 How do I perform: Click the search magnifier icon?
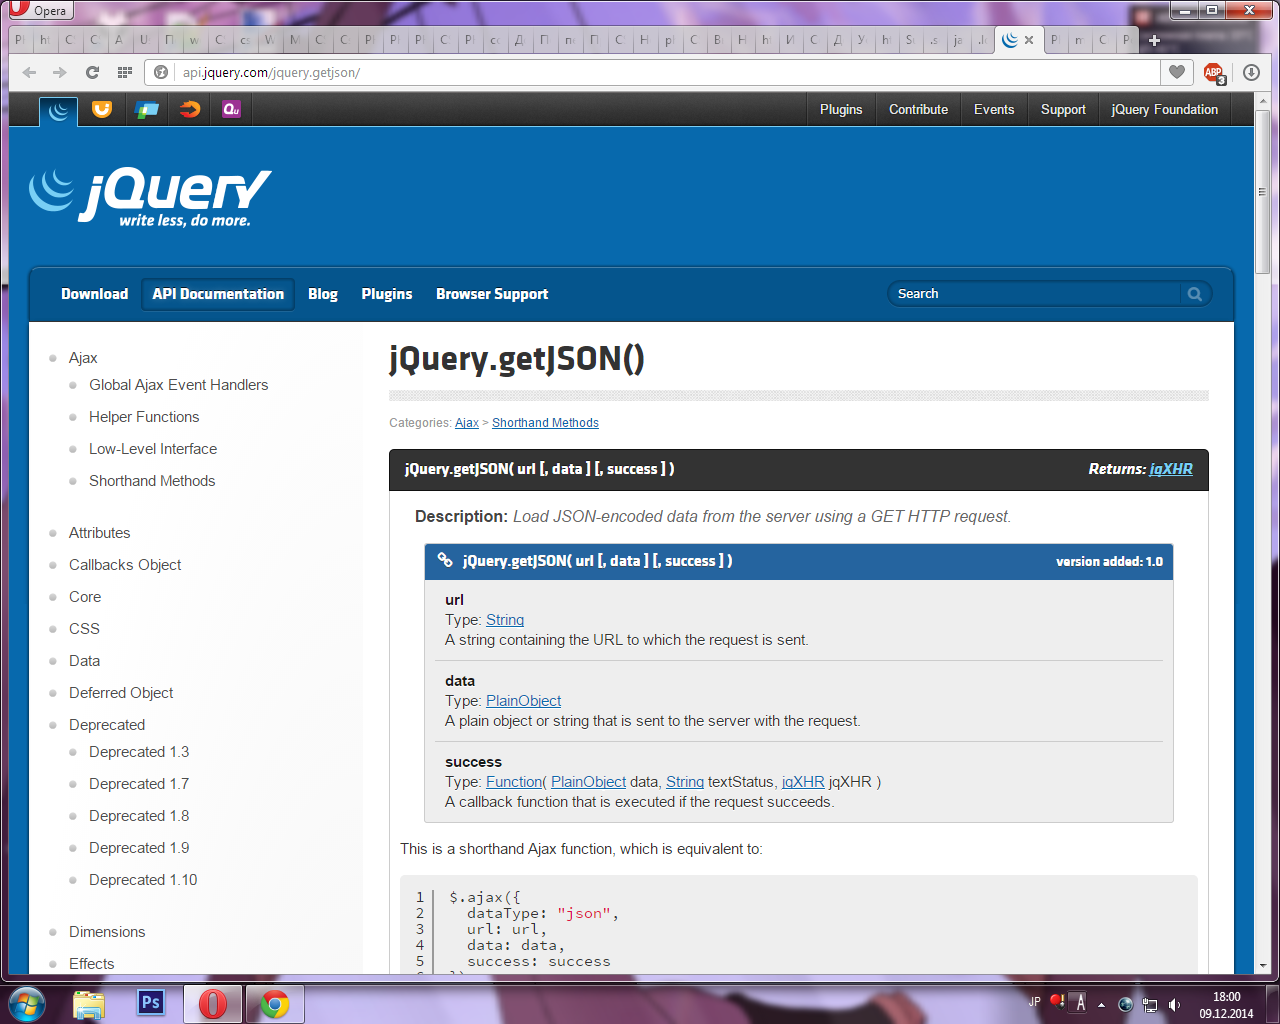[1194, 294]
